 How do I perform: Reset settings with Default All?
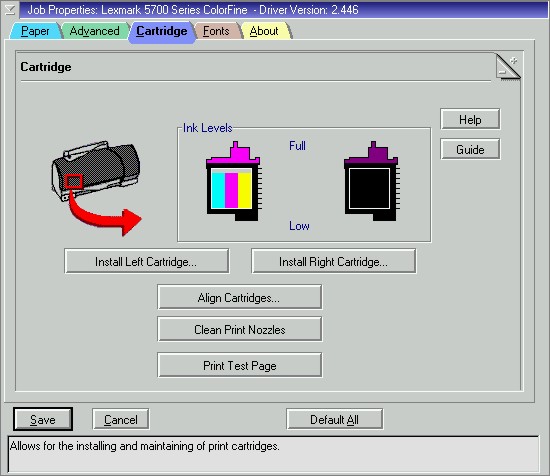pos(334,419)
